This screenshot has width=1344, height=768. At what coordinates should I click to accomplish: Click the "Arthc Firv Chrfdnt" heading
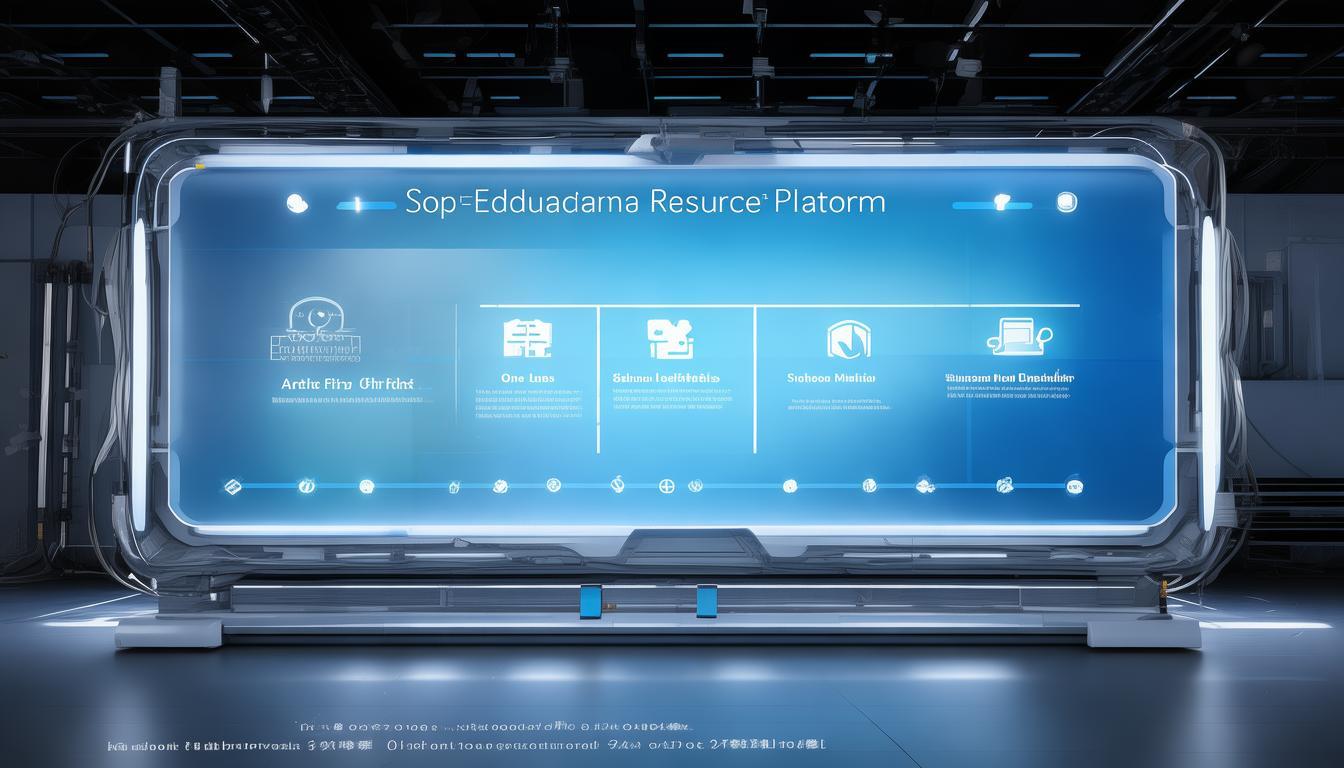pos(348,383)
